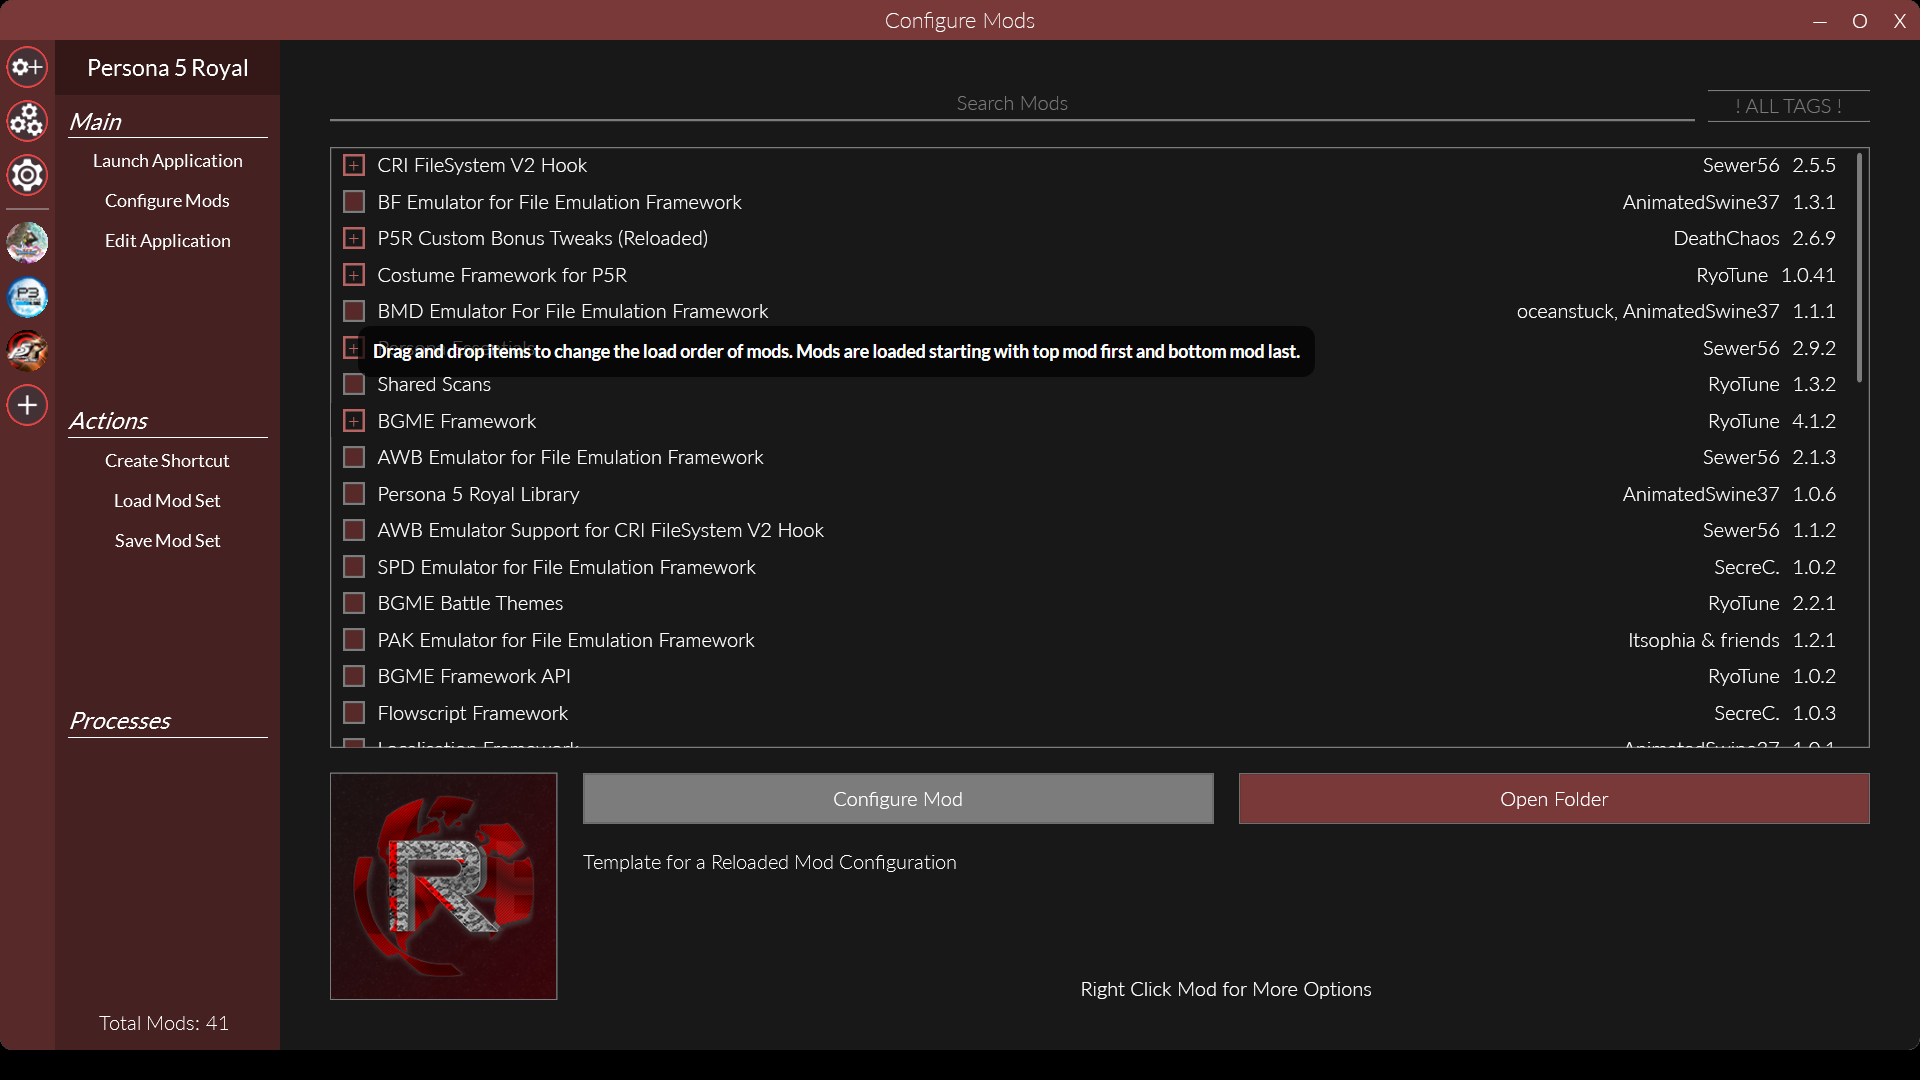The image size is (1920, 1080).
Task: Toggle SPD Emulator checkbox
Action: click(x=354, y=567)
